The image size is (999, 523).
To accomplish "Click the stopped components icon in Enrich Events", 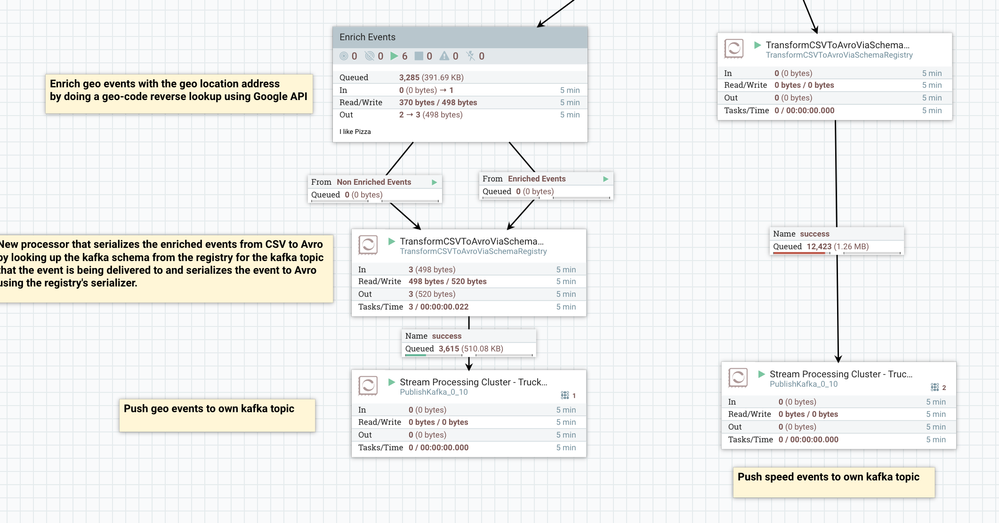I will click(419, 56).
